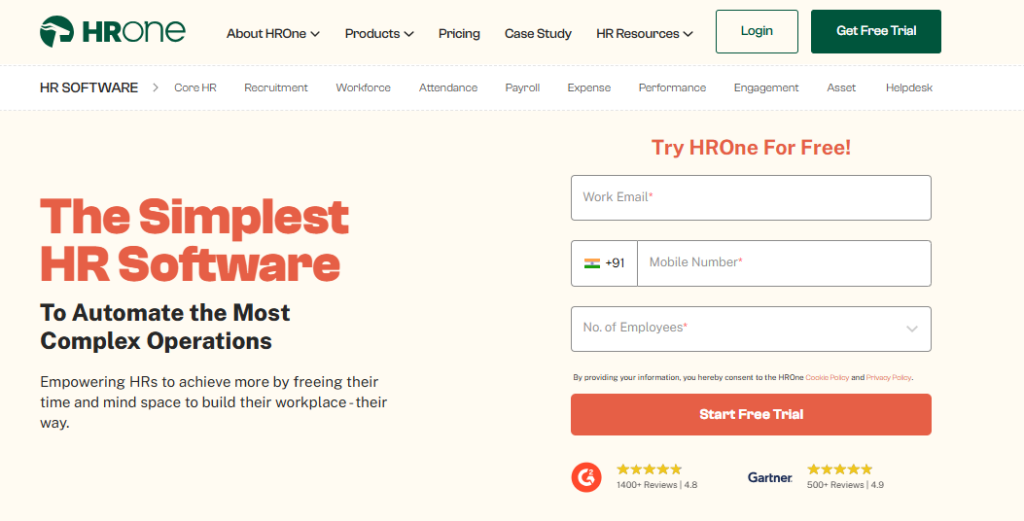Open the Pricing page

tap(459, 33)
